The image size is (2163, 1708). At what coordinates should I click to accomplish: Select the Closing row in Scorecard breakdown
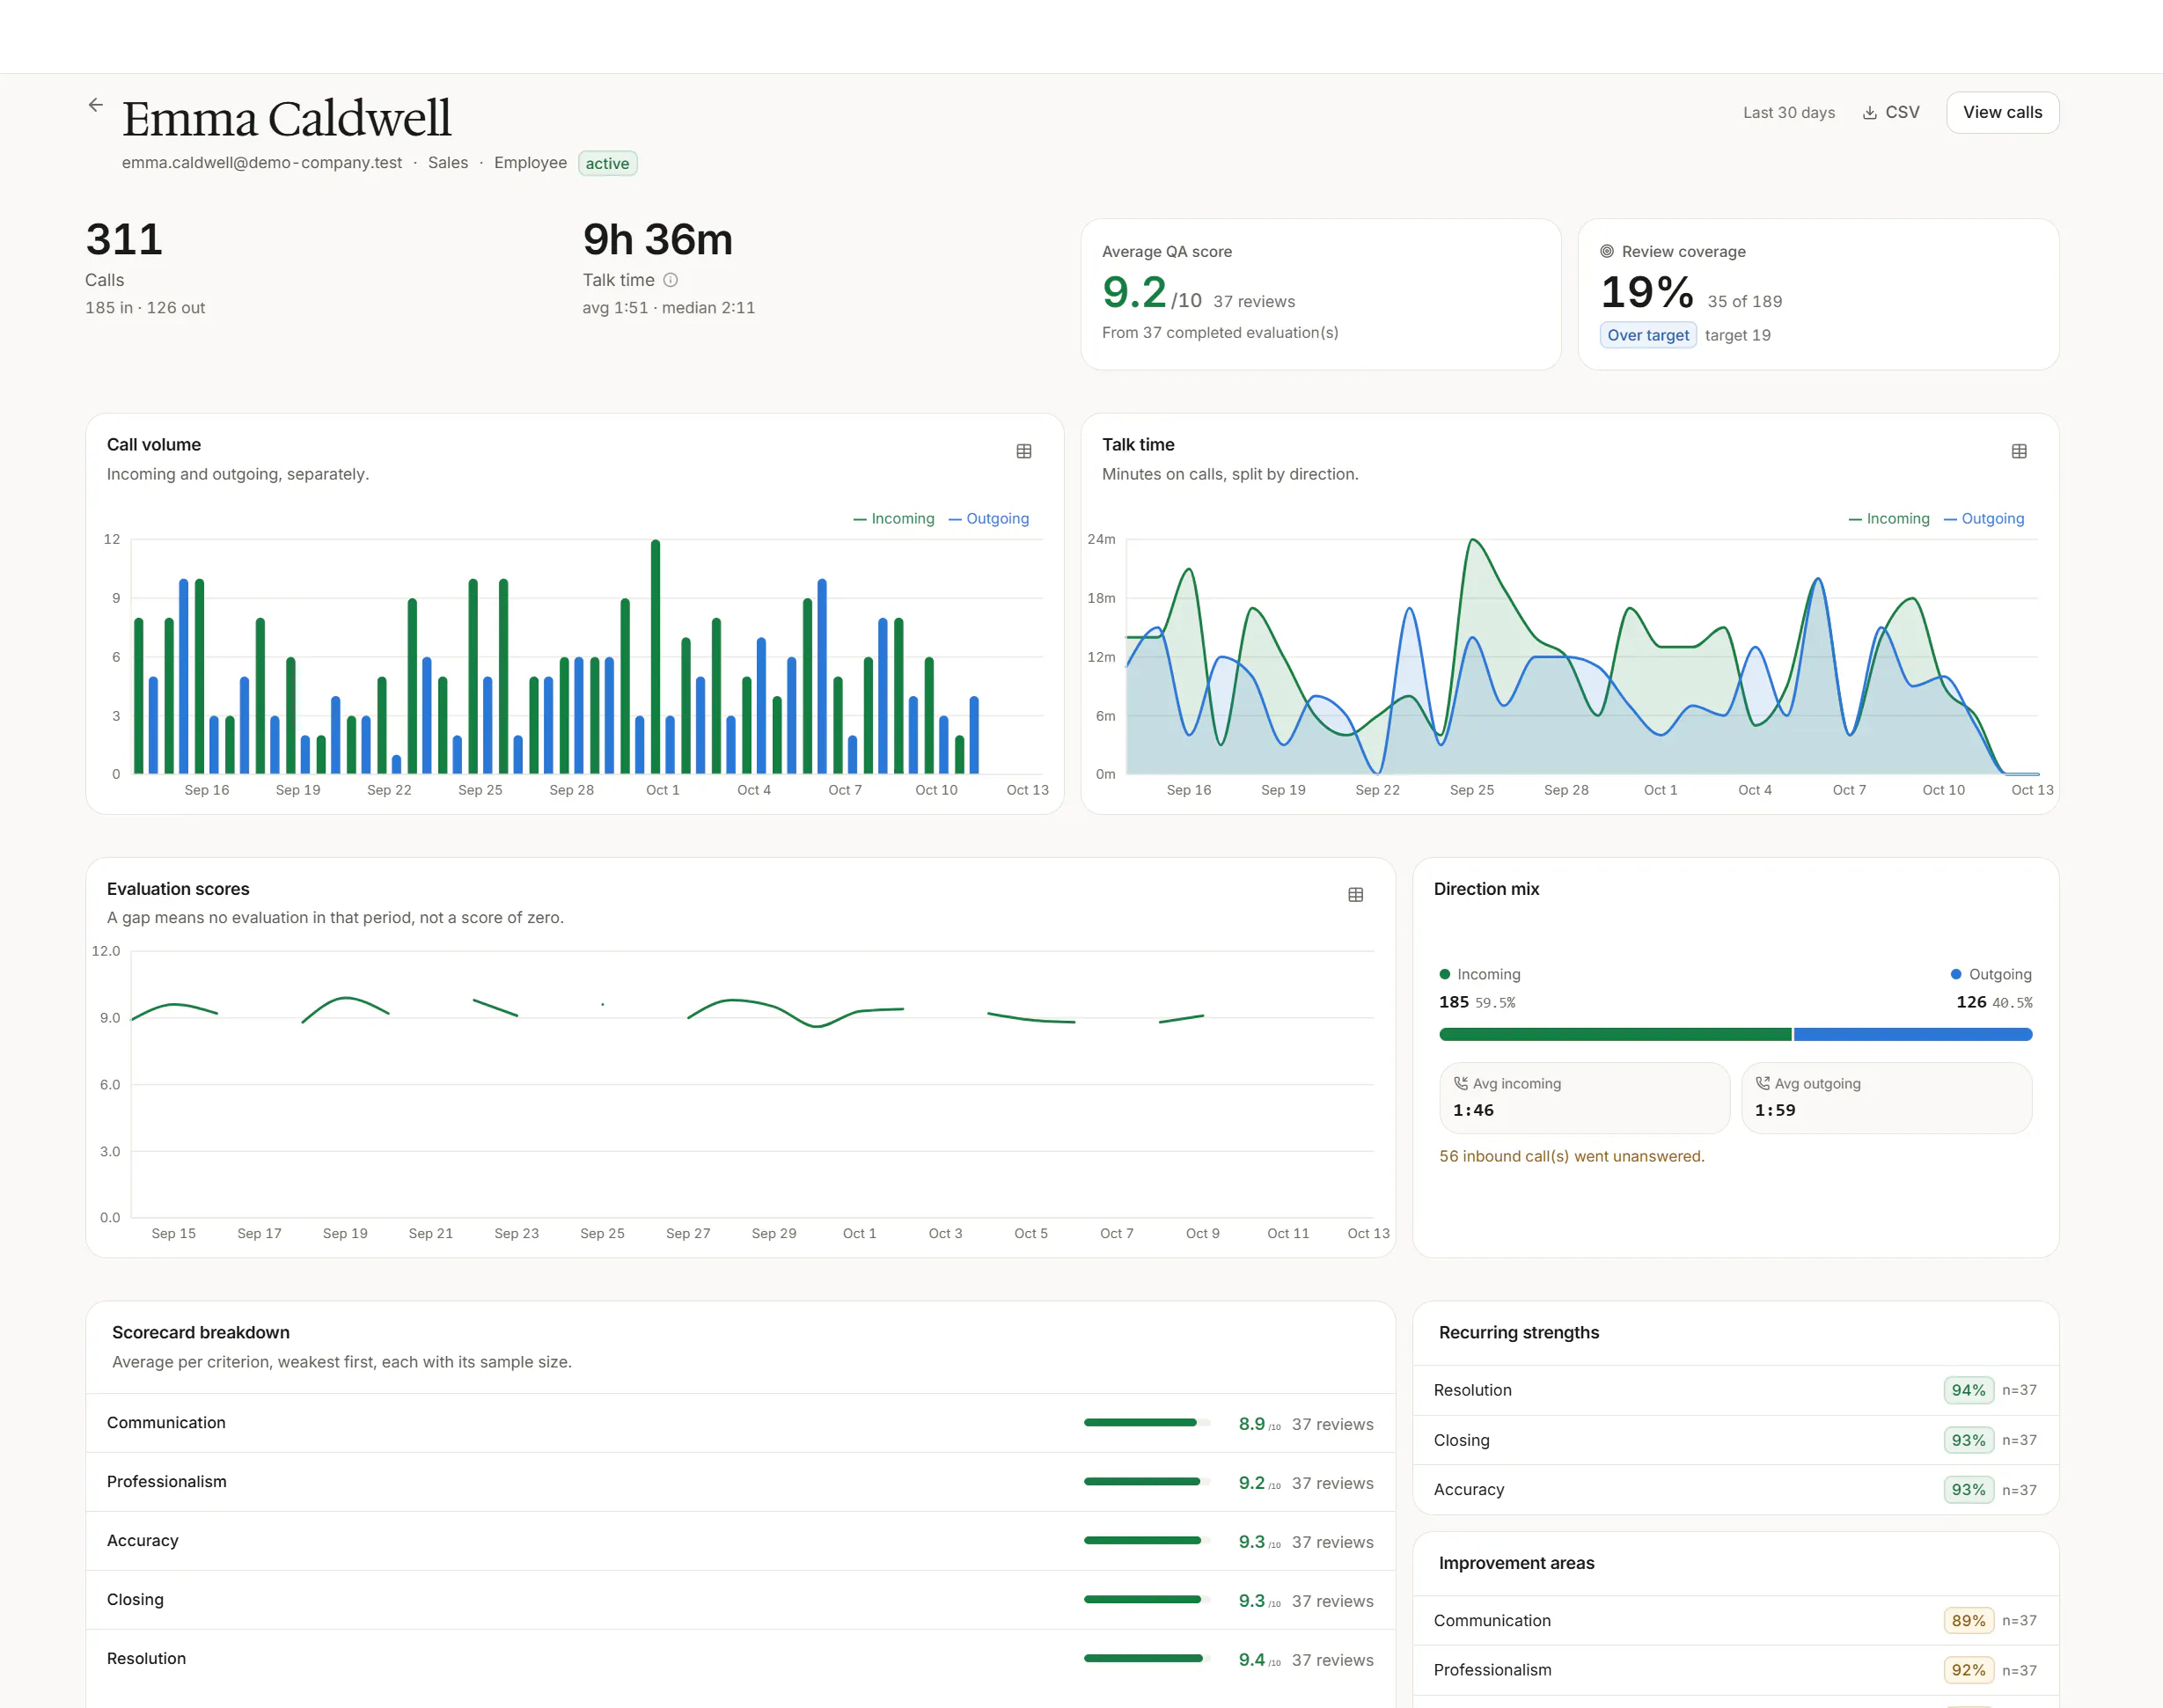(x=740, y=1600)
